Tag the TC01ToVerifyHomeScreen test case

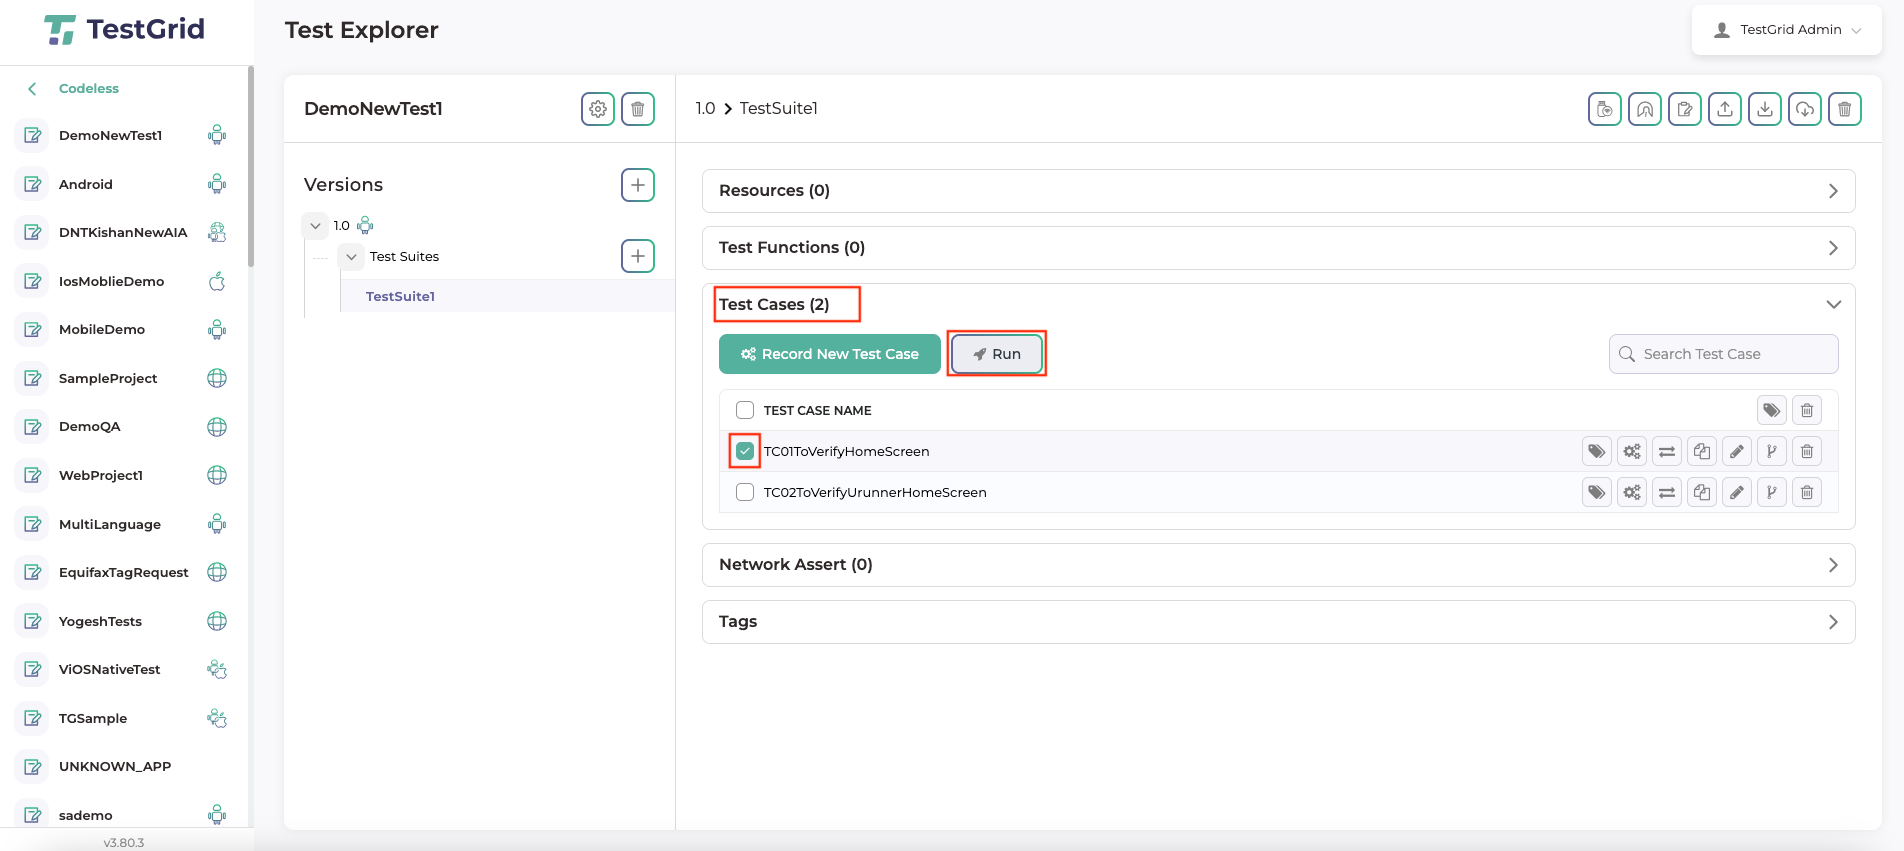[x=1597, y=452]
